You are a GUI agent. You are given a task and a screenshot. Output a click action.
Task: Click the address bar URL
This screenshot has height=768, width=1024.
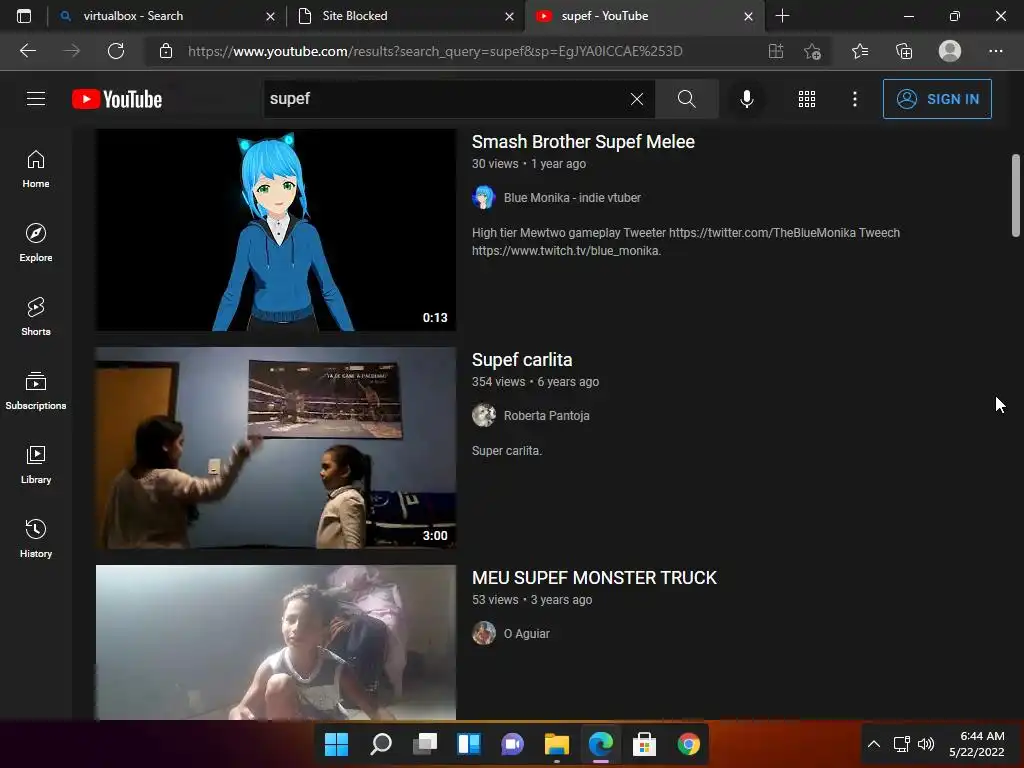pos(435,51)
